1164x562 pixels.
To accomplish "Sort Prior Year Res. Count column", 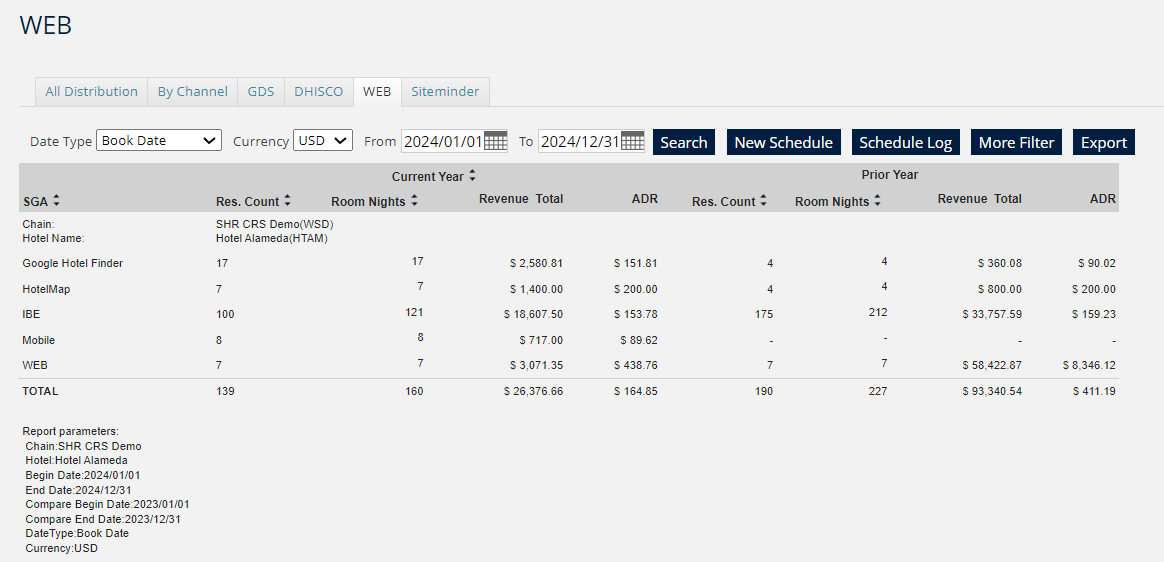I will [x=763, y=200].
